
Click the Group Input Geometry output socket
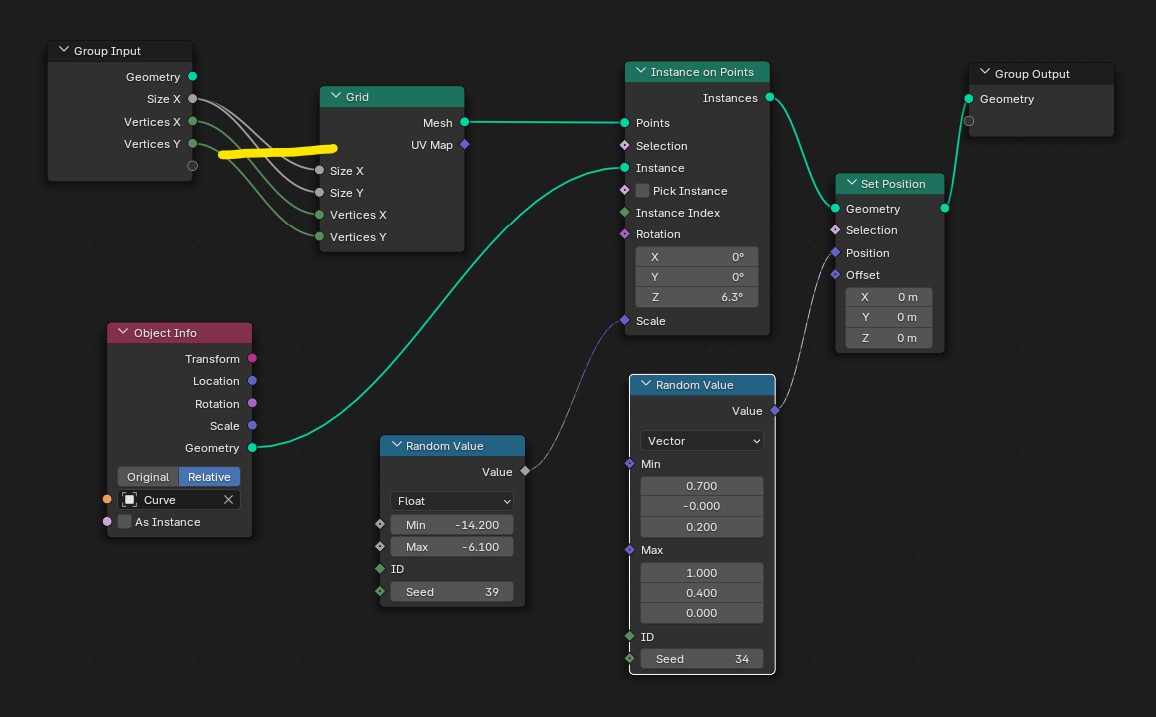point(192,77)
